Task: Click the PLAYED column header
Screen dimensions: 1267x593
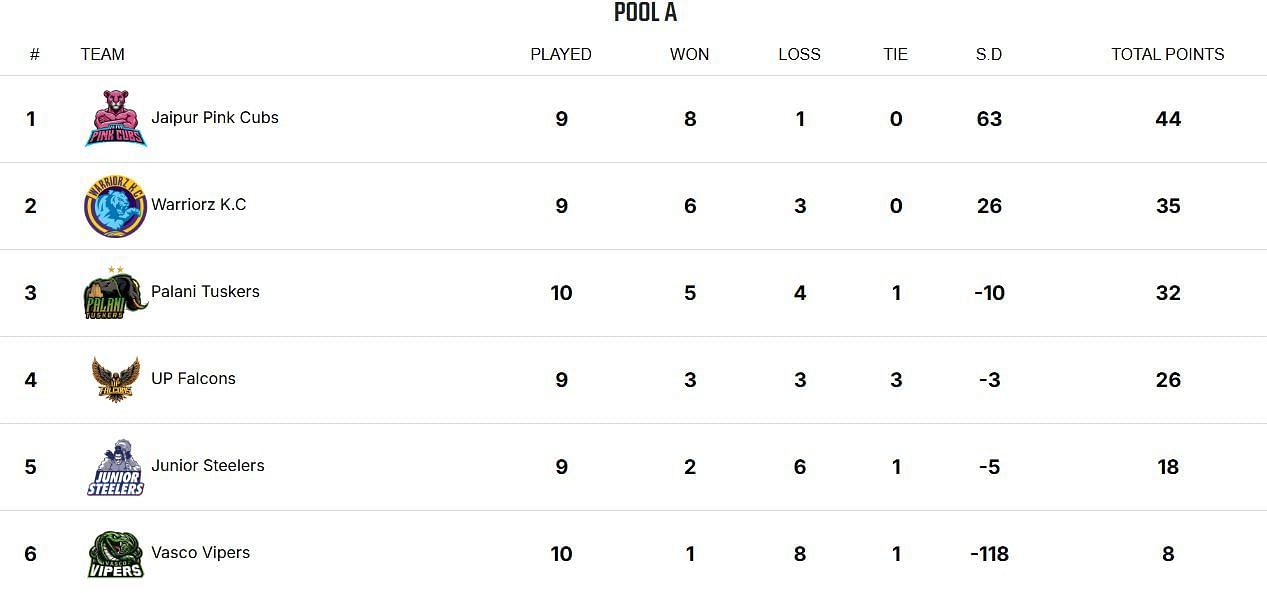Action: tap(561, 54)
